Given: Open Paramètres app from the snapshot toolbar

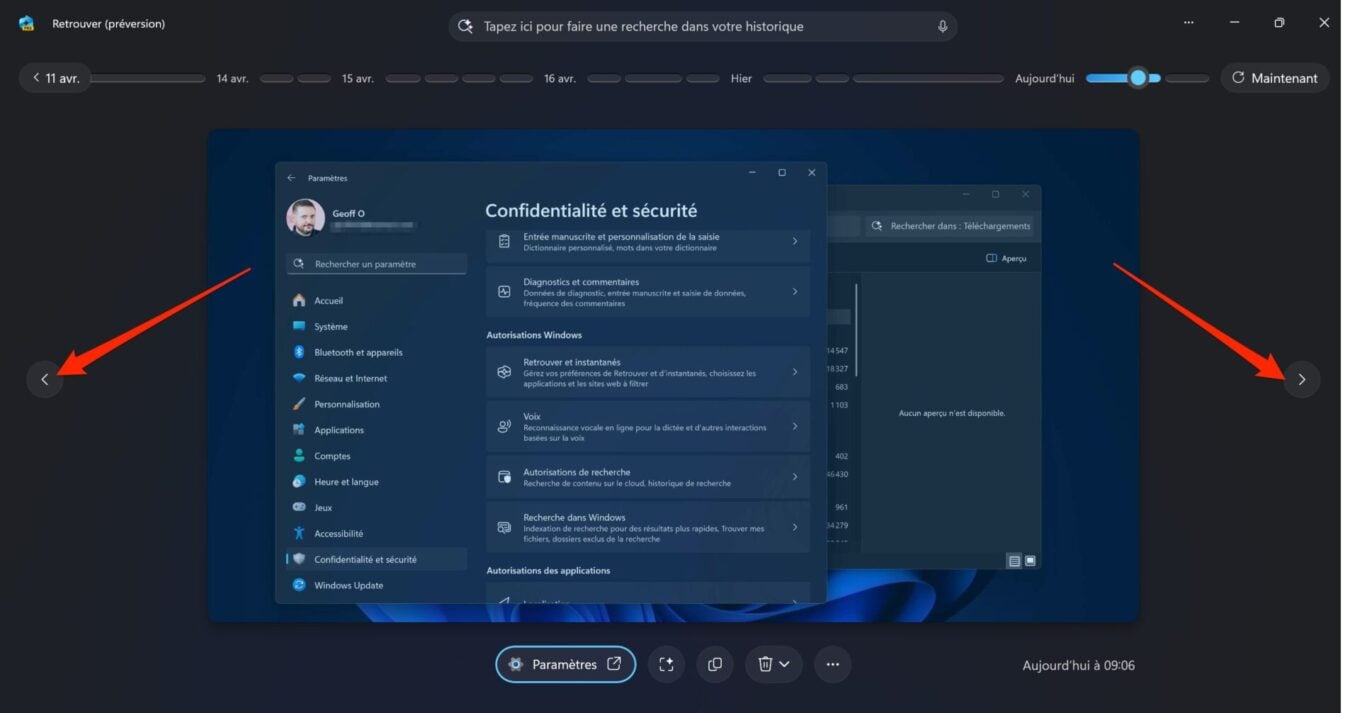Looking at the screenshot, I should [565, 664].
